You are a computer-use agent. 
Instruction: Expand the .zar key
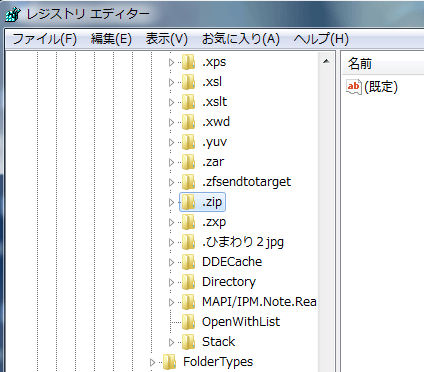[171, 162]
